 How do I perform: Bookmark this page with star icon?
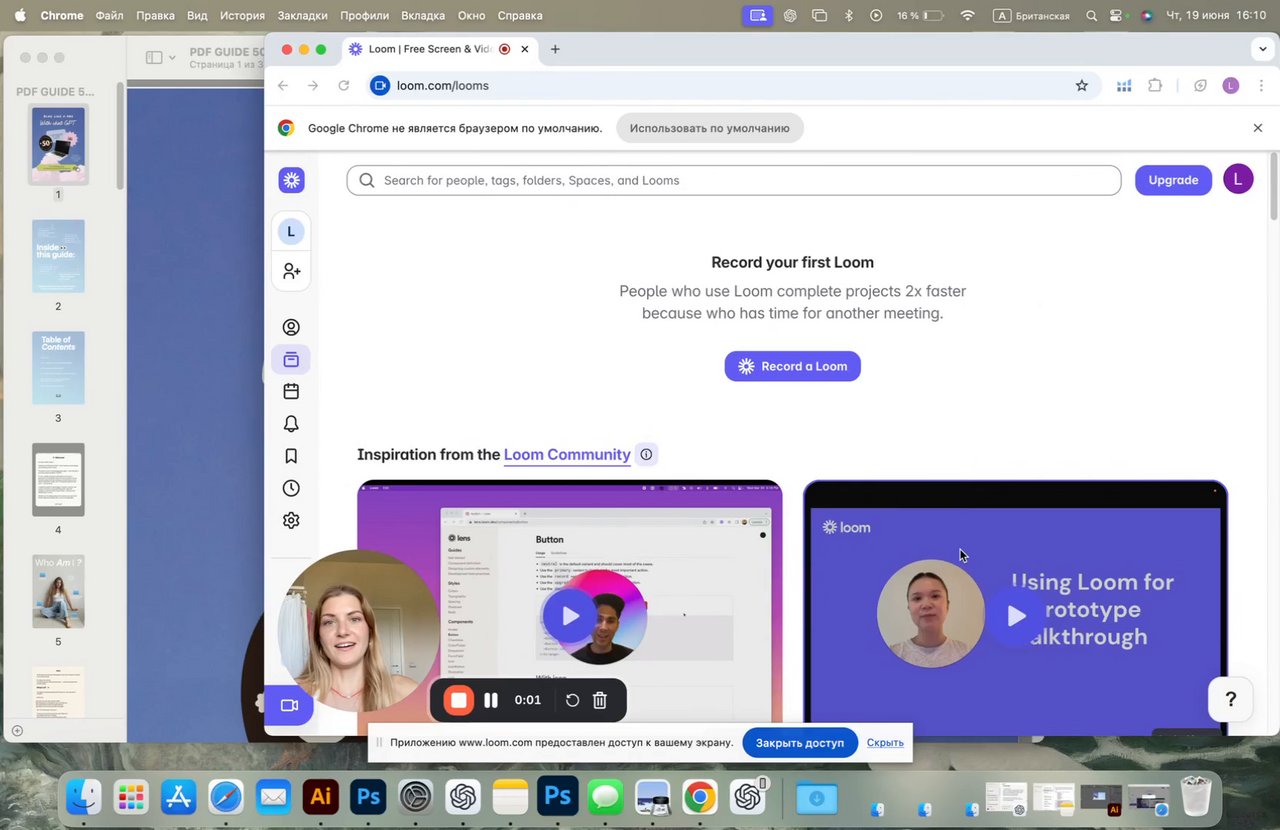pos(1081,86)
